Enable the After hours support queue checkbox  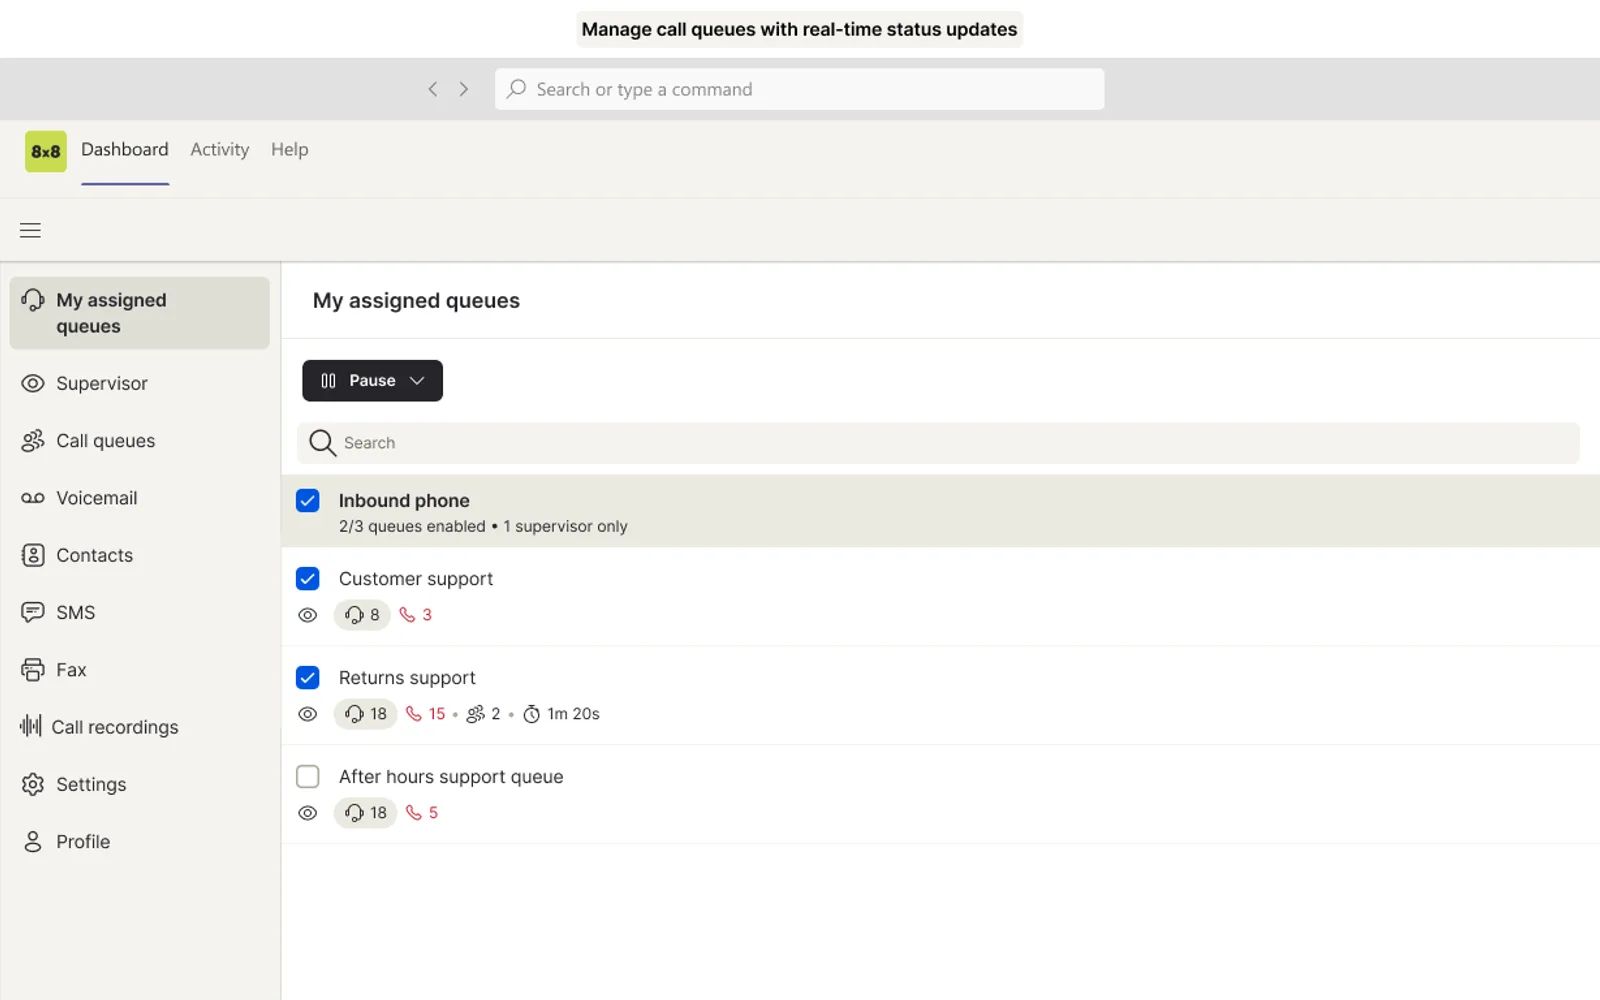(x=308, y=776)
